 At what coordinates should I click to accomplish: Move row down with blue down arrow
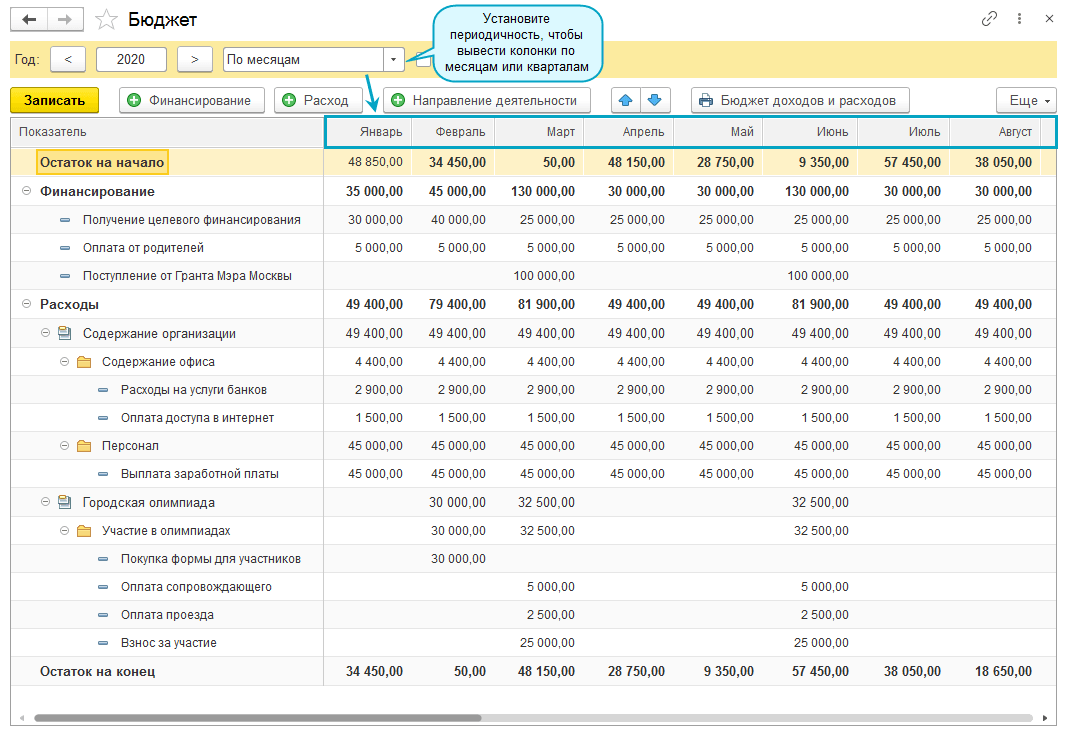[655, 100]
